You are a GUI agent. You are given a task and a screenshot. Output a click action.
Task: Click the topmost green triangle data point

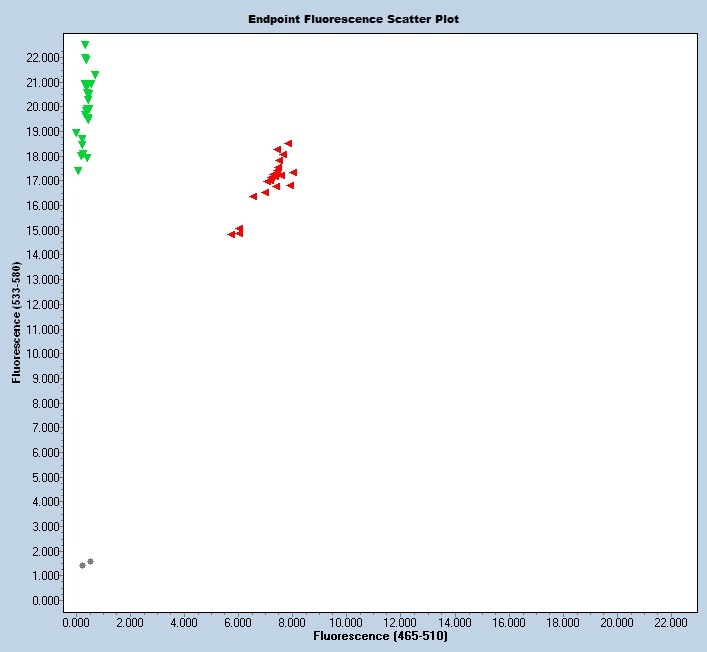[x=85, y=45]
